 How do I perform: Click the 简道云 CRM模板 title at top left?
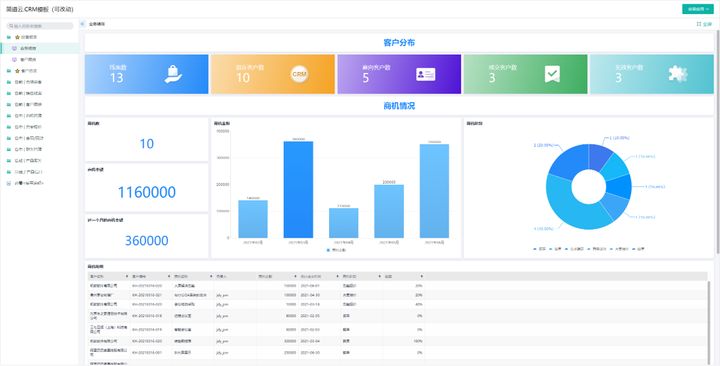[x=39, y=9]
